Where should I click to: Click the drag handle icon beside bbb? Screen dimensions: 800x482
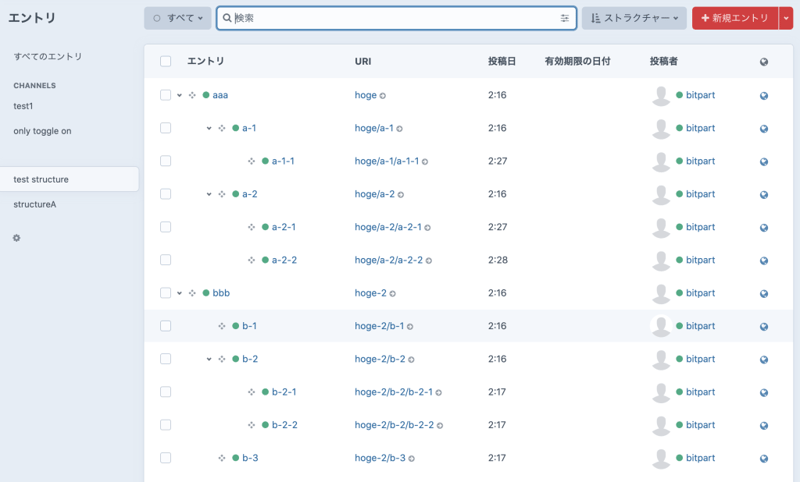(x=192, y=293)
